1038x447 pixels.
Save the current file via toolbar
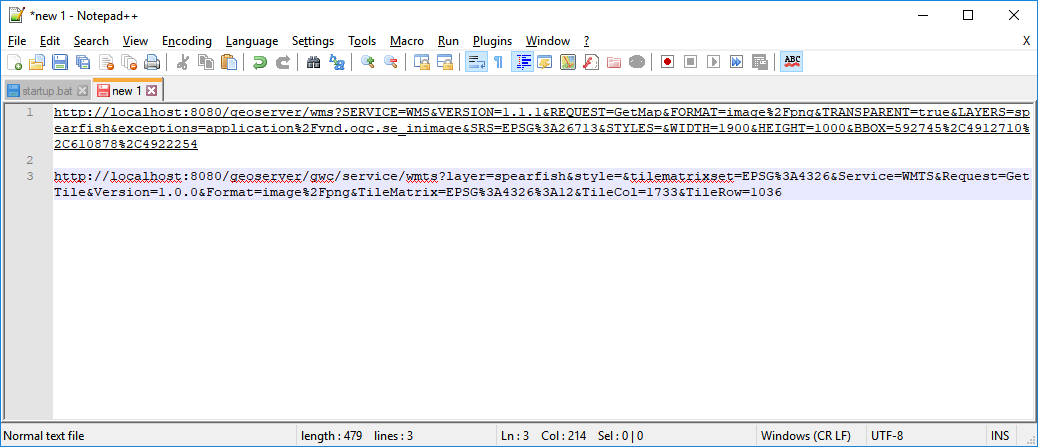(x=60, y=62)
